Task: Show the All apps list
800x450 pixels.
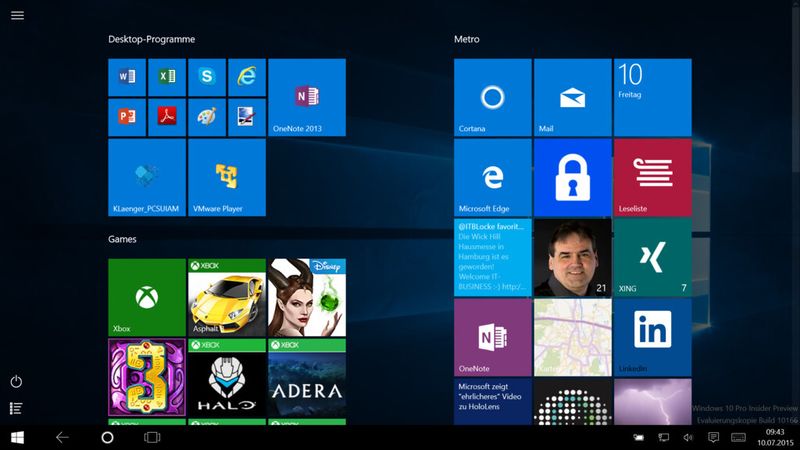Action: pyautogui.click(x=16, y=408)
